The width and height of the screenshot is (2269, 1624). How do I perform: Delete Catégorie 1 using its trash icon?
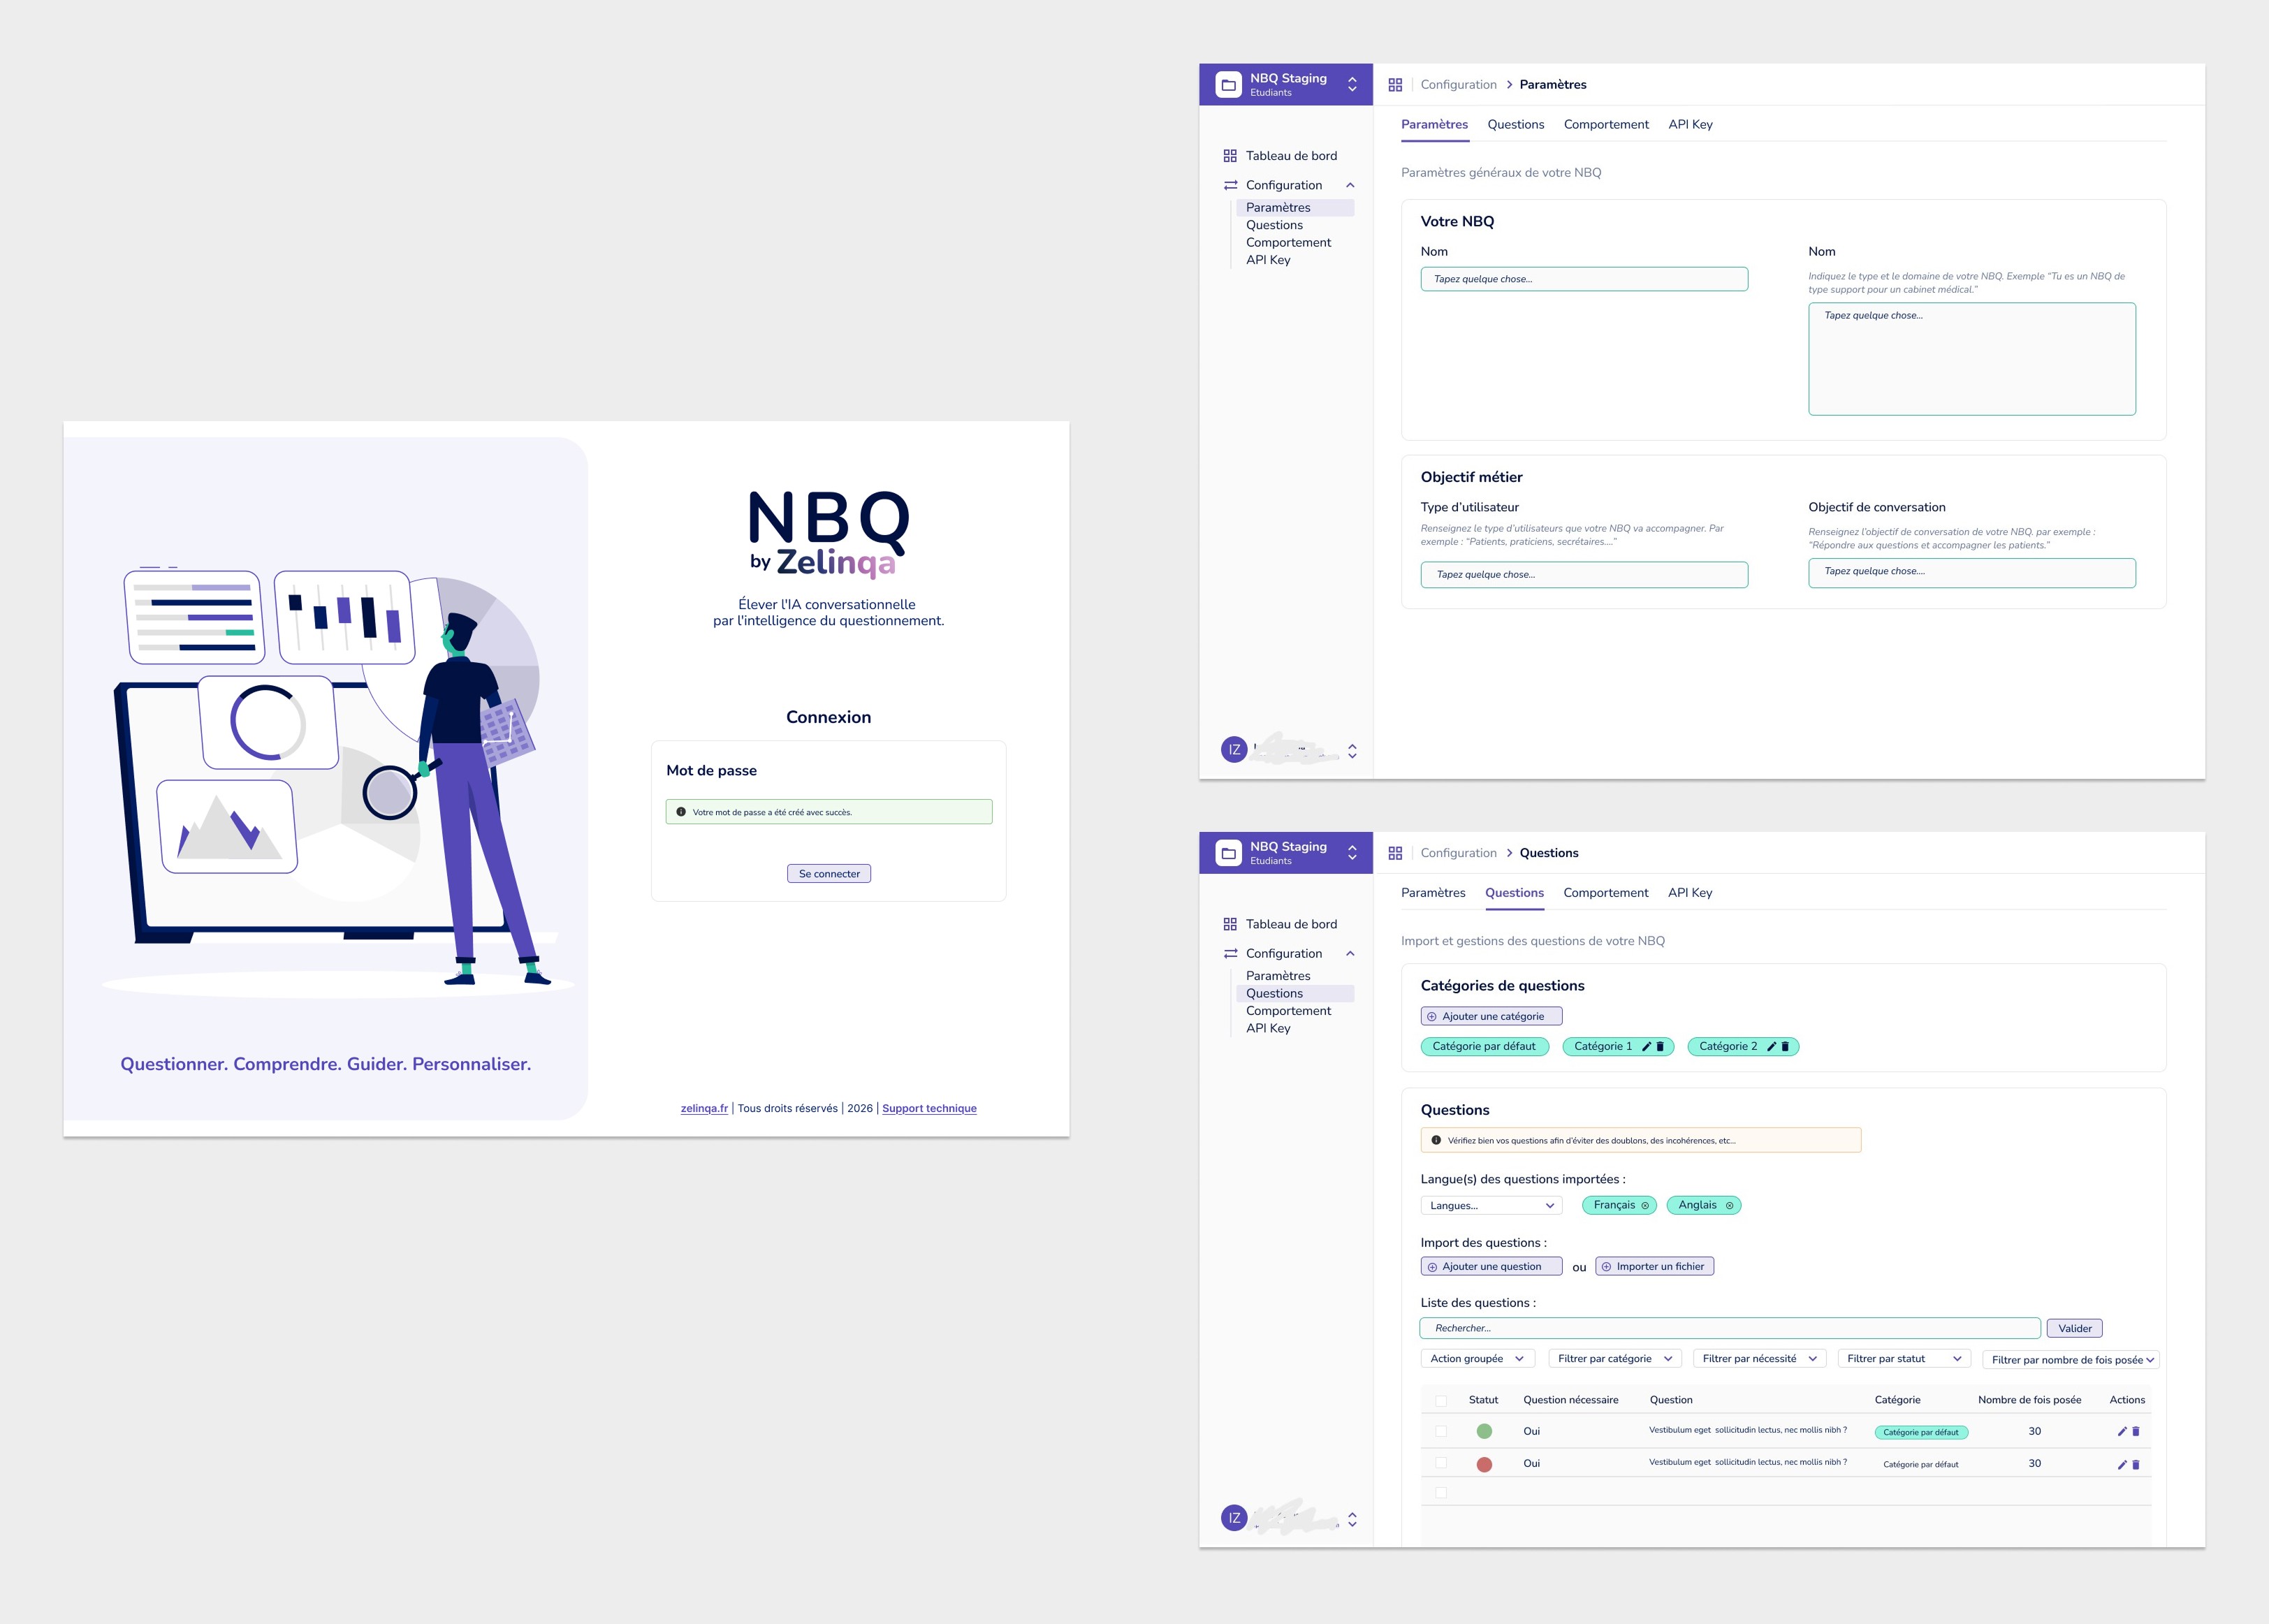[1660, 1046]
